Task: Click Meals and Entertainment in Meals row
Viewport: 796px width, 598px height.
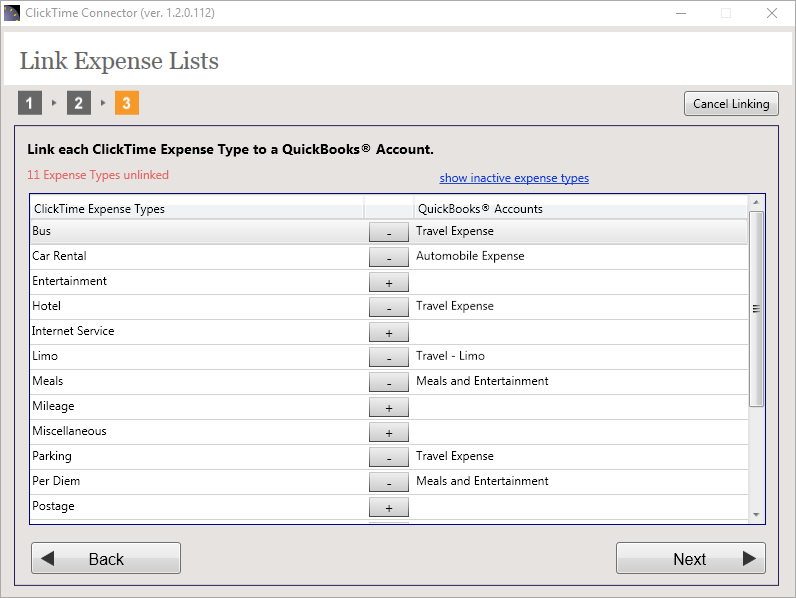Action: tap(482, 381)
